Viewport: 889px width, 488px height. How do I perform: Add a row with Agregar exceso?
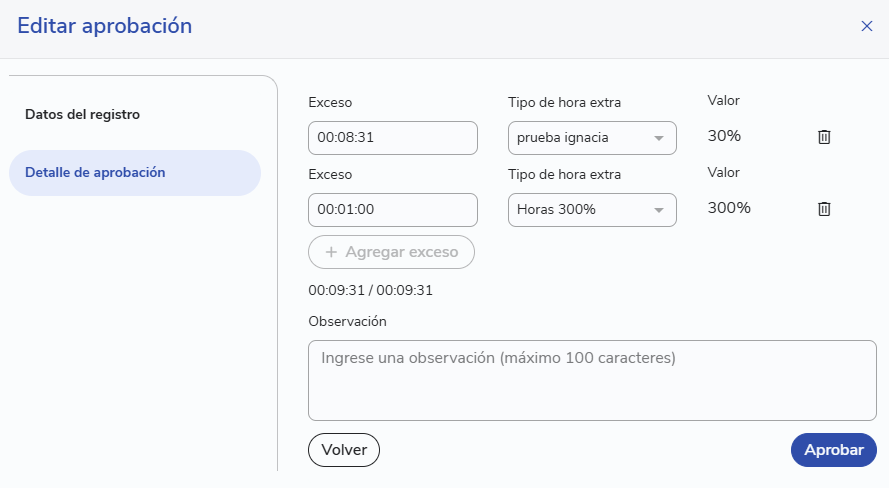(391, 252)
